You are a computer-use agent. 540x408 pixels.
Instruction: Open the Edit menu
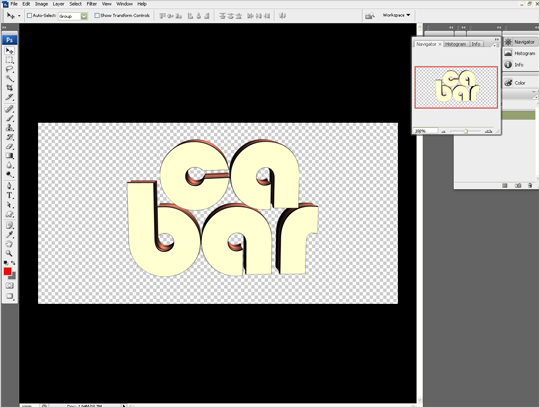click(26, 4)
